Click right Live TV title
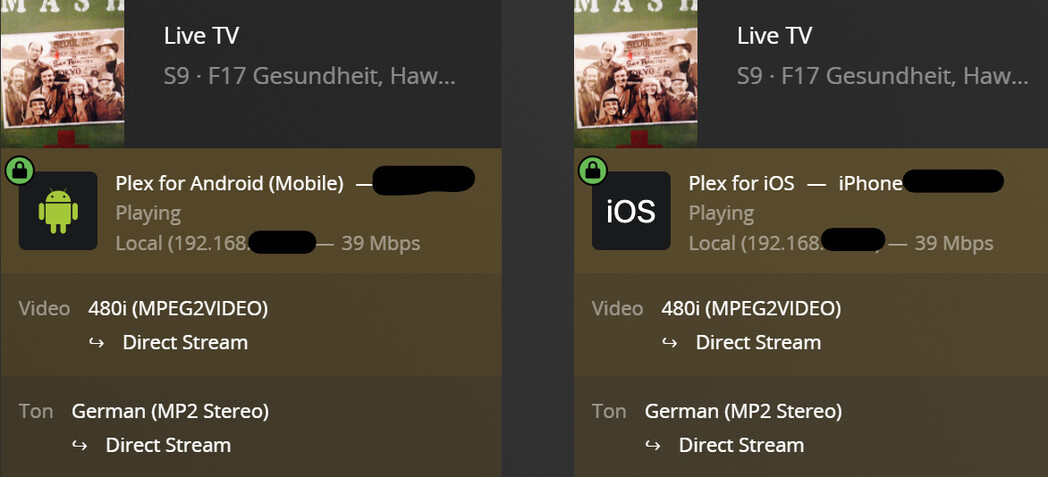The width and height of the screenshot is (1048, 477). pos(773,36)
